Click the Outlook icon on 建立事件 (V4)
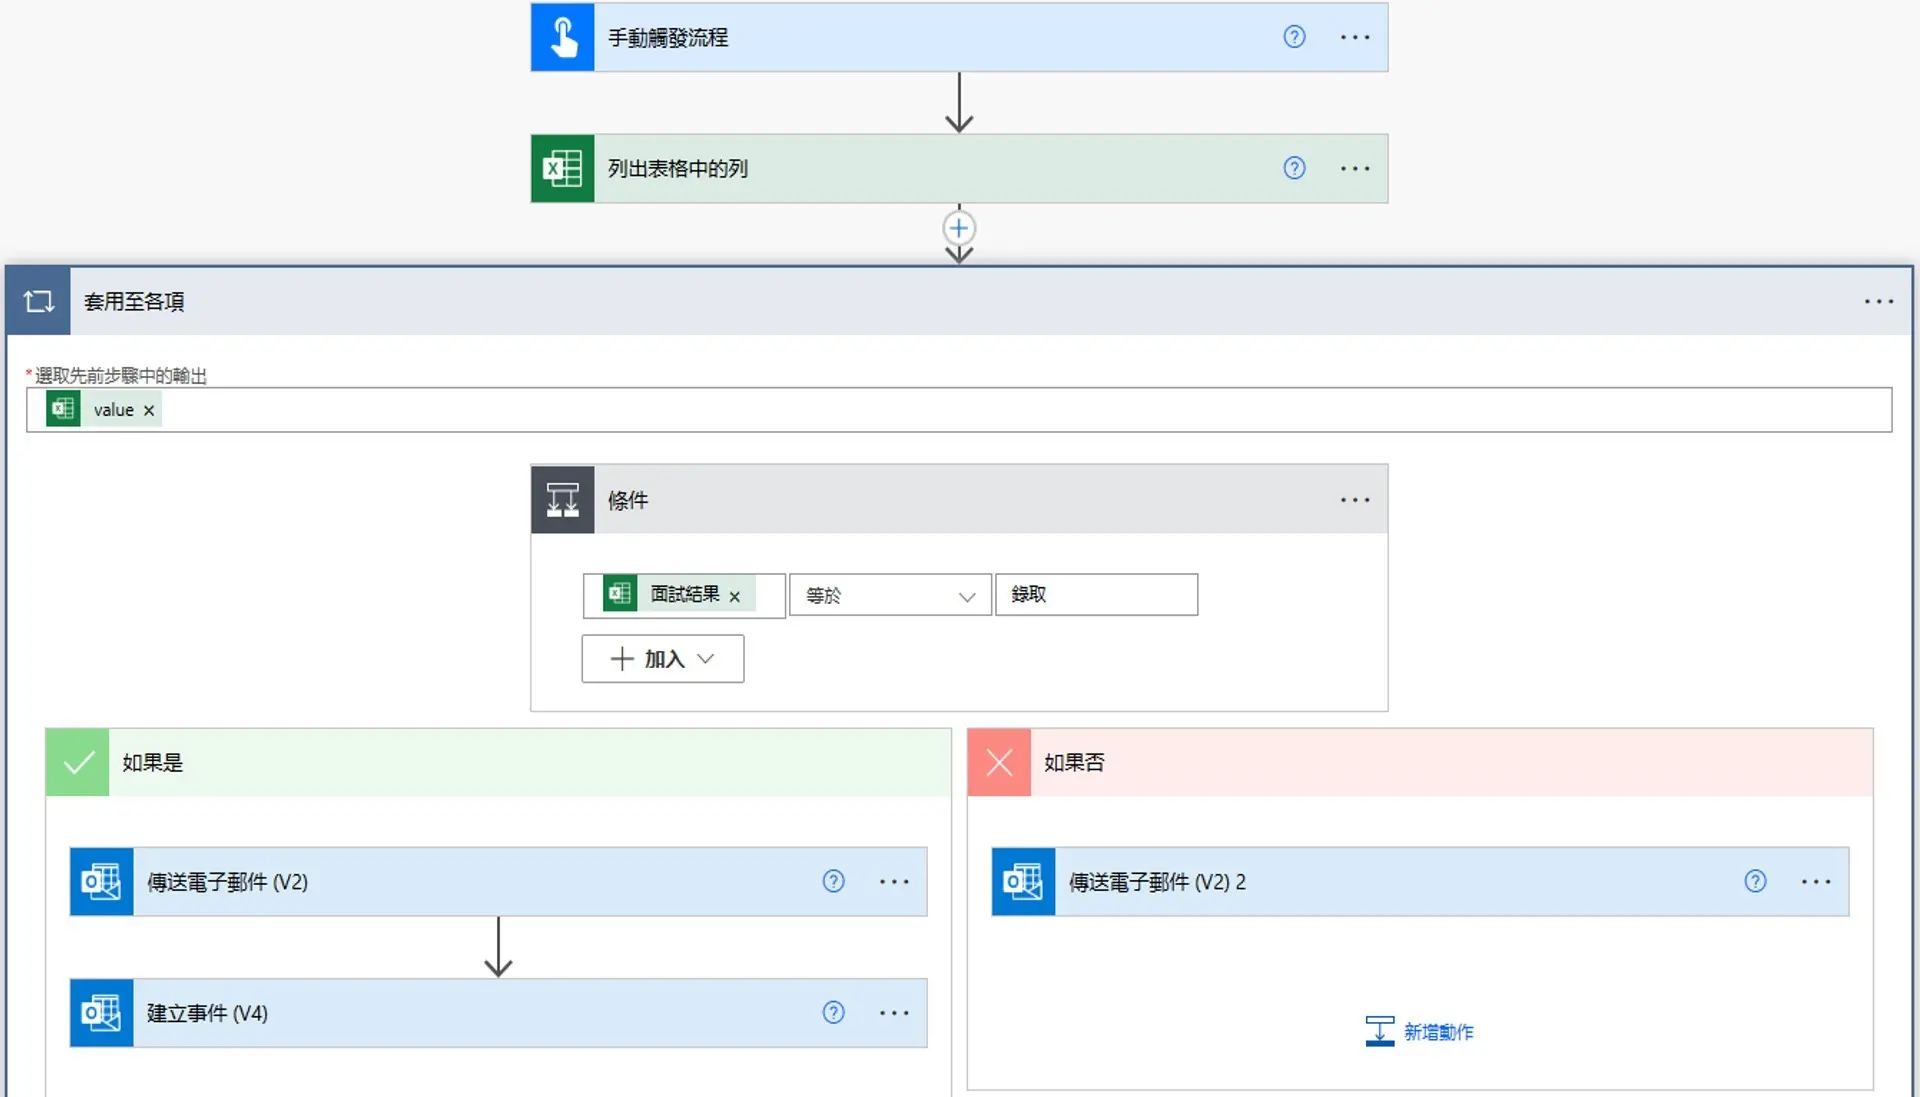Viewport: 1920px width, 1097px height. point(101,1012)
